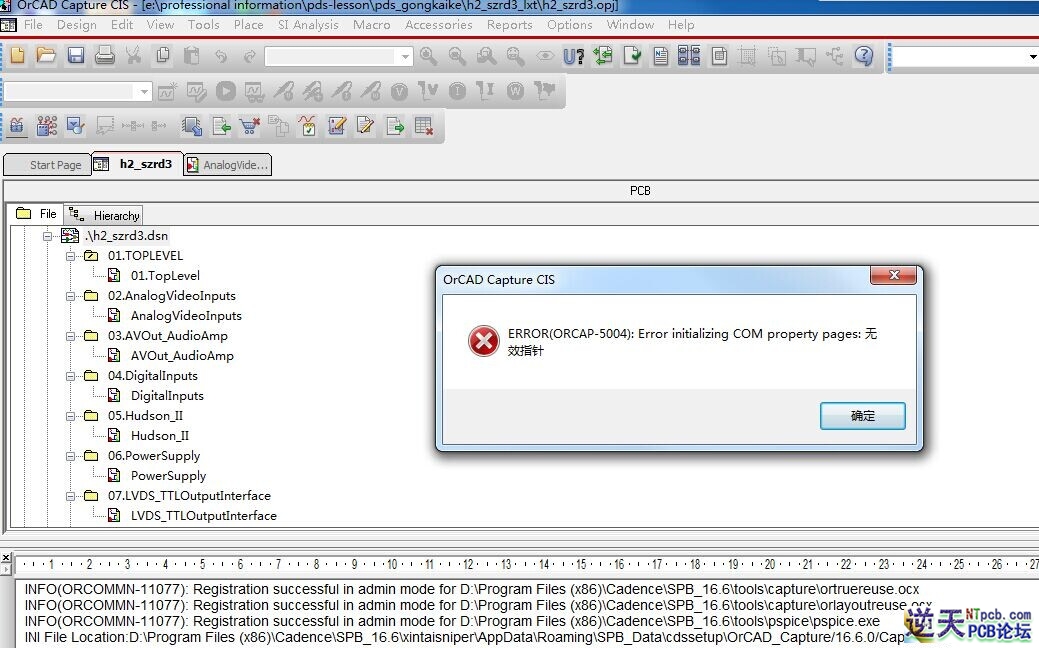Click the notepad with pencil icon
Screen dimensions: 1039x648
click(365, 125)
